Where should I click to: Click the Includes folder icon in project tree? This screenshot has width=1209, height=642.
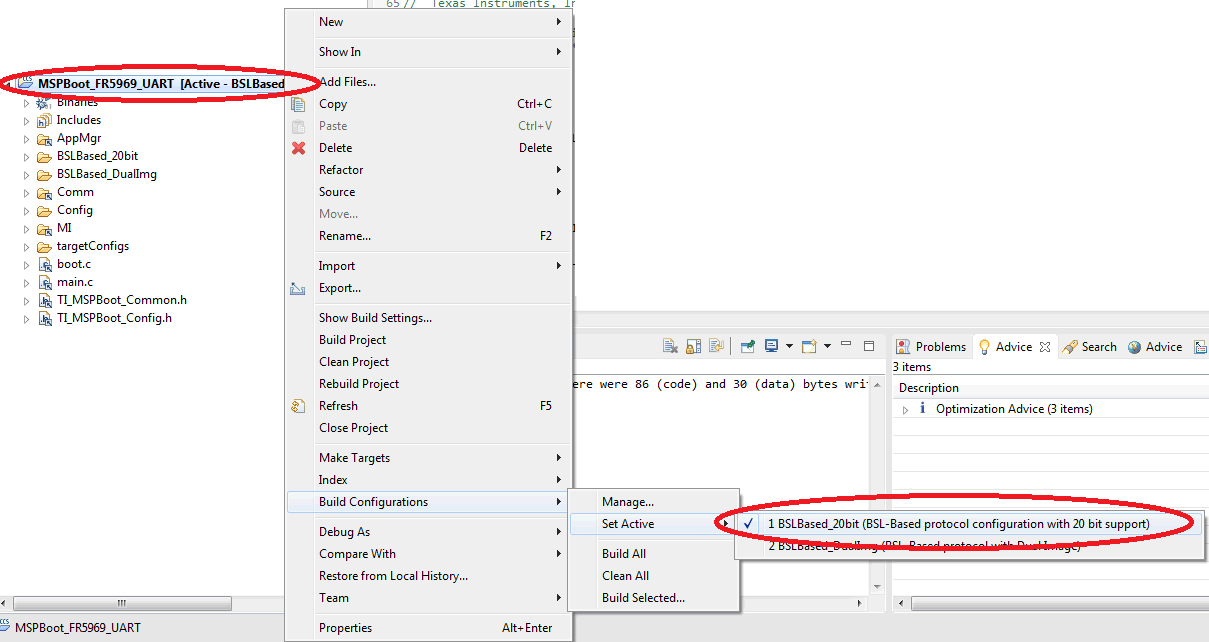coord(44,120)
